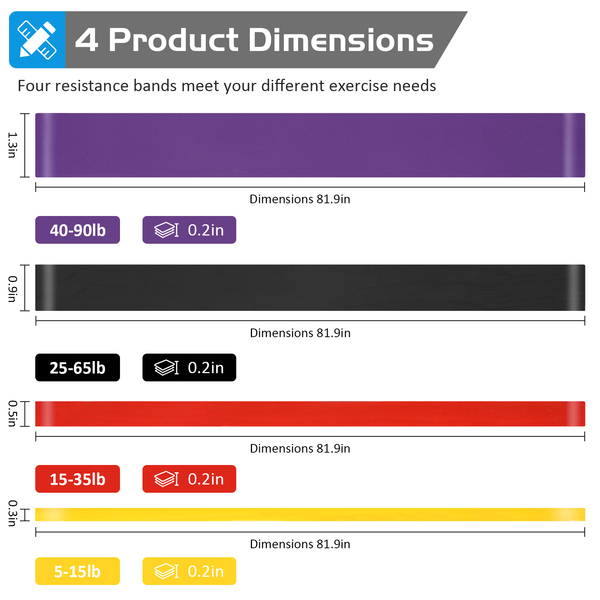
Task: Click the purple resistance band
Action: [310, 146]
